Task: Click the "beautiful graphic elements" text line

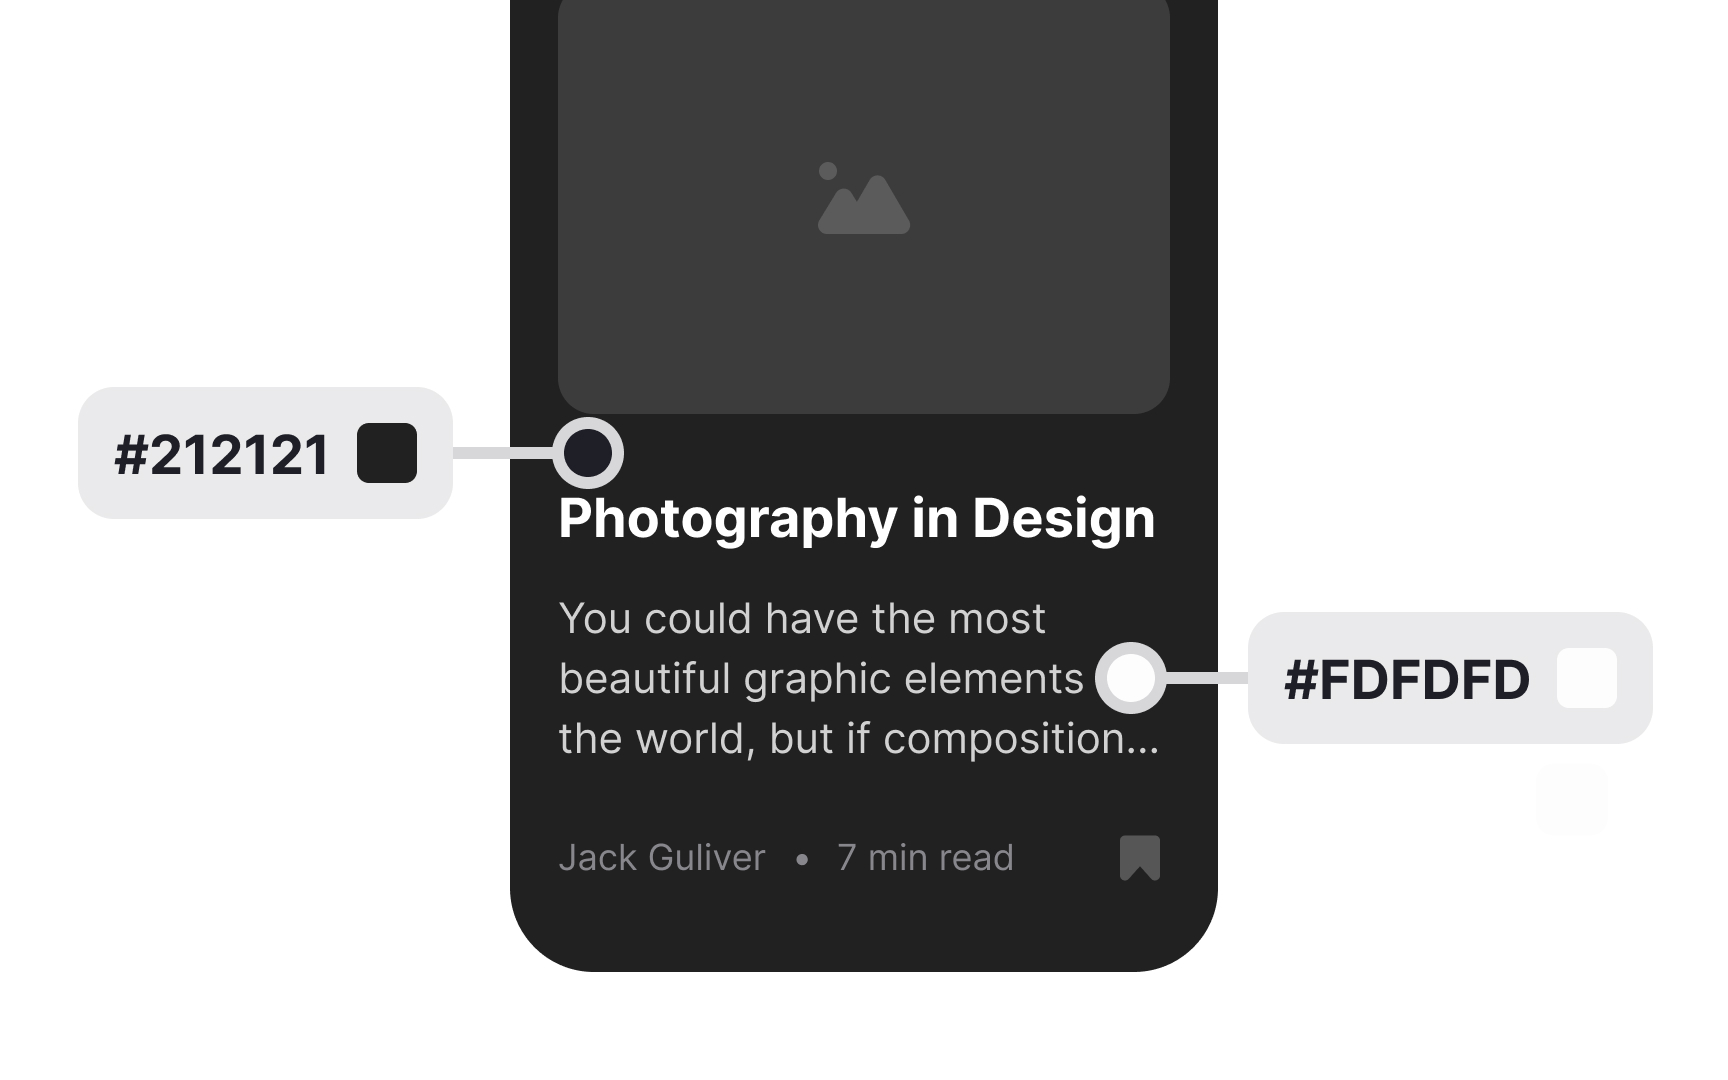Action: pyautogui.click(x=821, y=679)
